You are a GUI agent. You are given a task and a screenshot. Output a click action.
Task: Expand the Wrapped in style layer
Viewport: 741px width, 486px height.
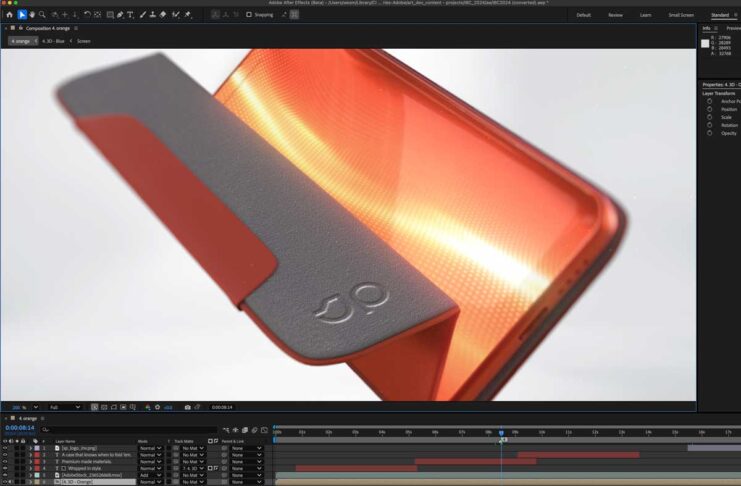pyautogui.click(x=31, y=469)
